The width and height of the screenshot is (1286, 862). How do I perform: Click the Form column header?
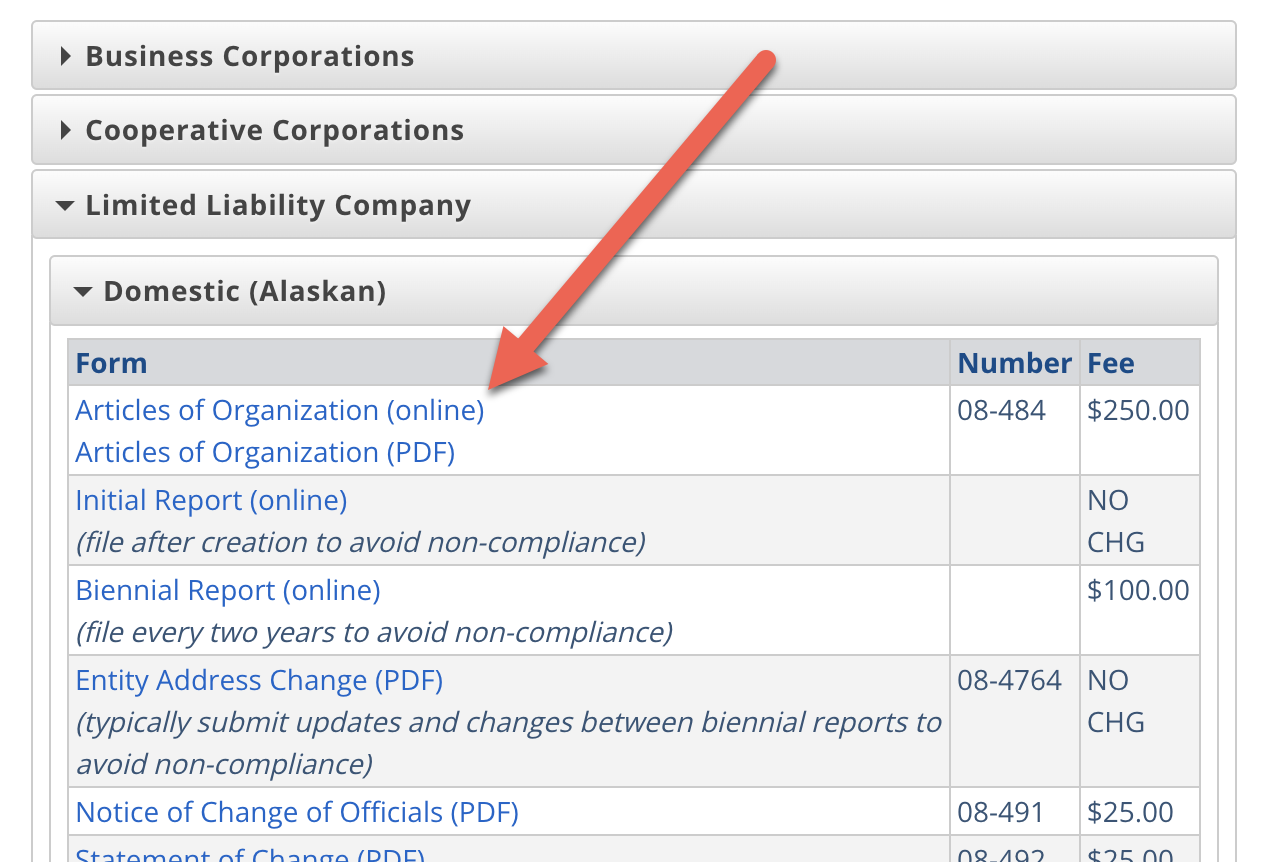111,363
